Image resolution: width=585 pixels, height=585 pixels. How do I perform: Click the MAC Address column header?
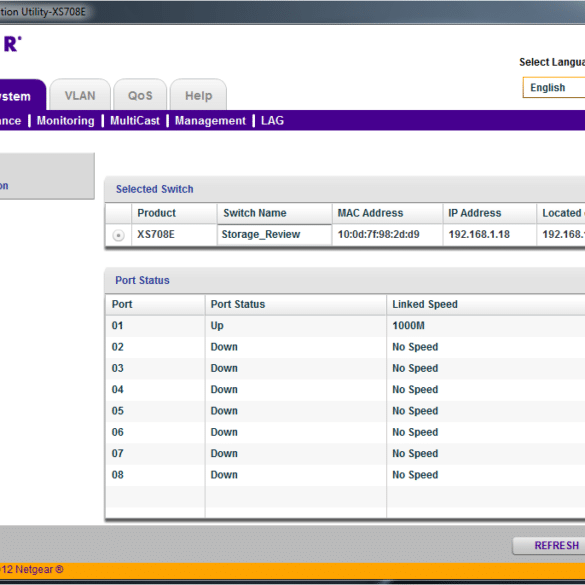(x=387, y=213)
